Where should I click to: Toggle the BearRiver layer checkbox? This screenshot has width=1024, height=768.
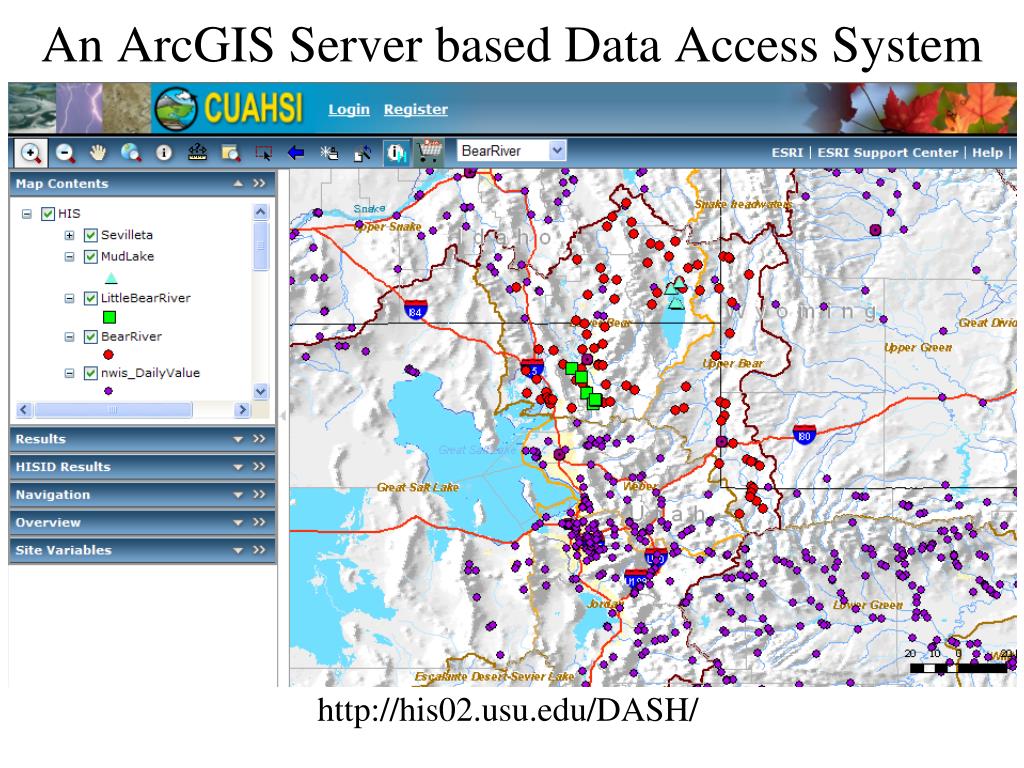pyautogui.click(x=91, y=337)
